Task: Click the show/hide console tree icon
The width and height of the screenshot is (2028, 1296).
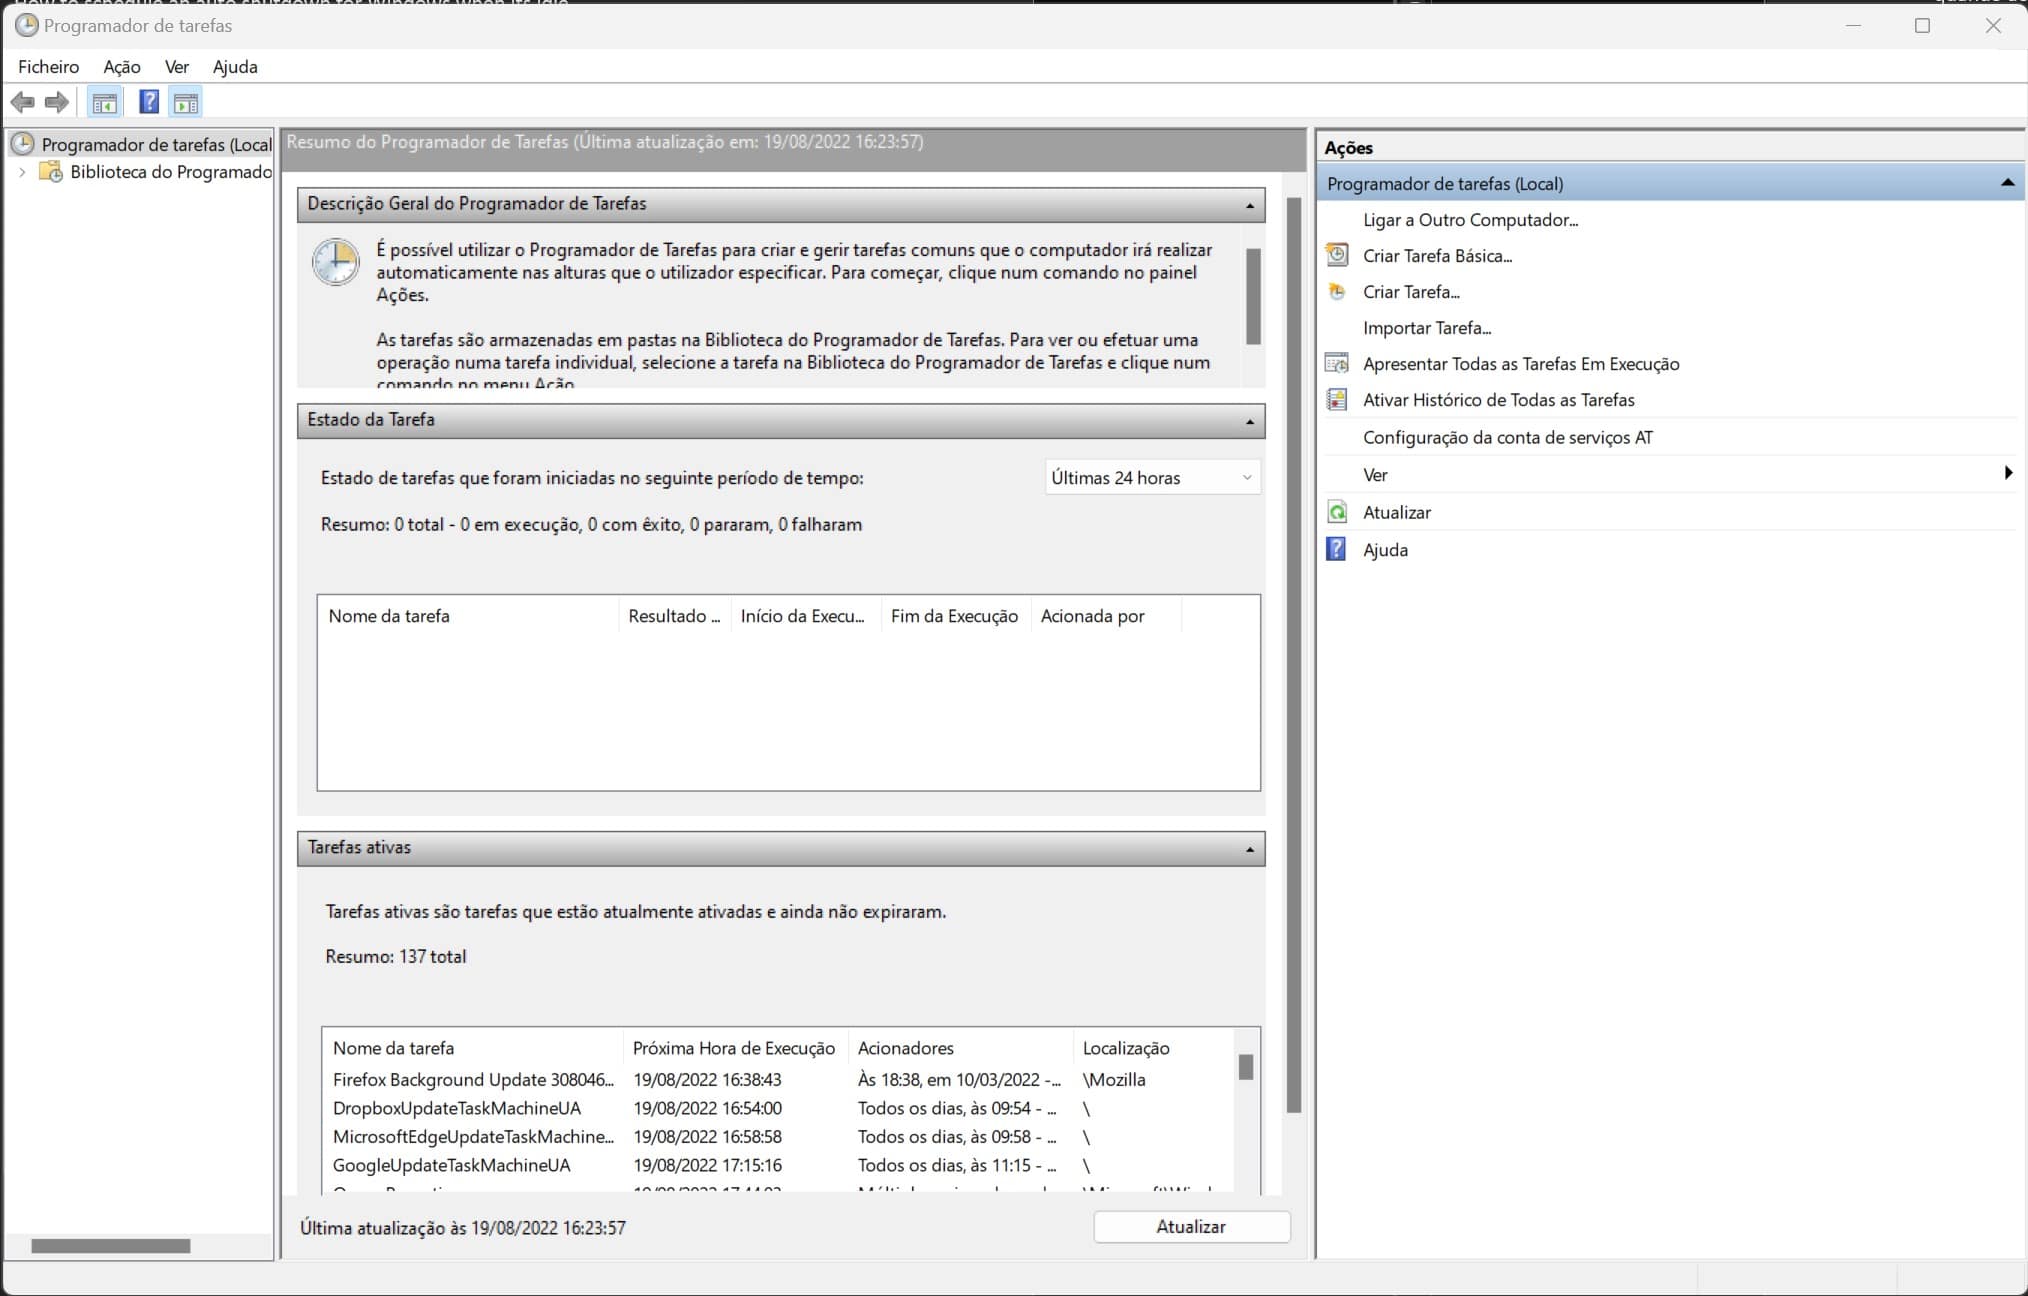Action: click(104, 102)
